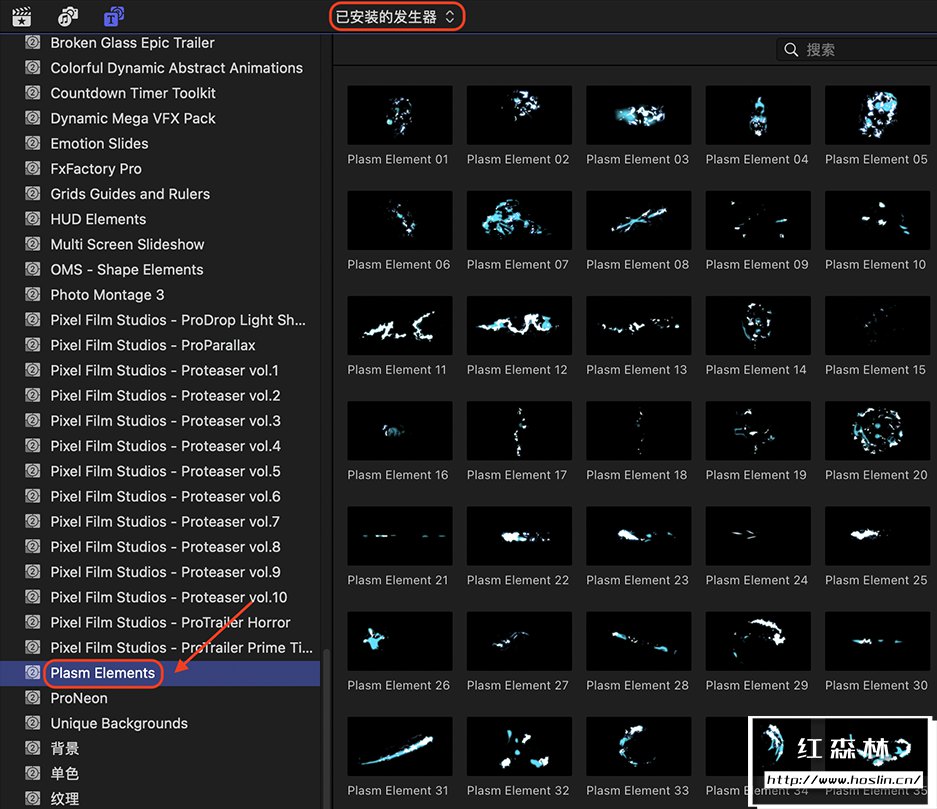The height and width of the screenshot is (809, 937).
Task: Click the icon beside ProParallax
Action: point(33,345)
